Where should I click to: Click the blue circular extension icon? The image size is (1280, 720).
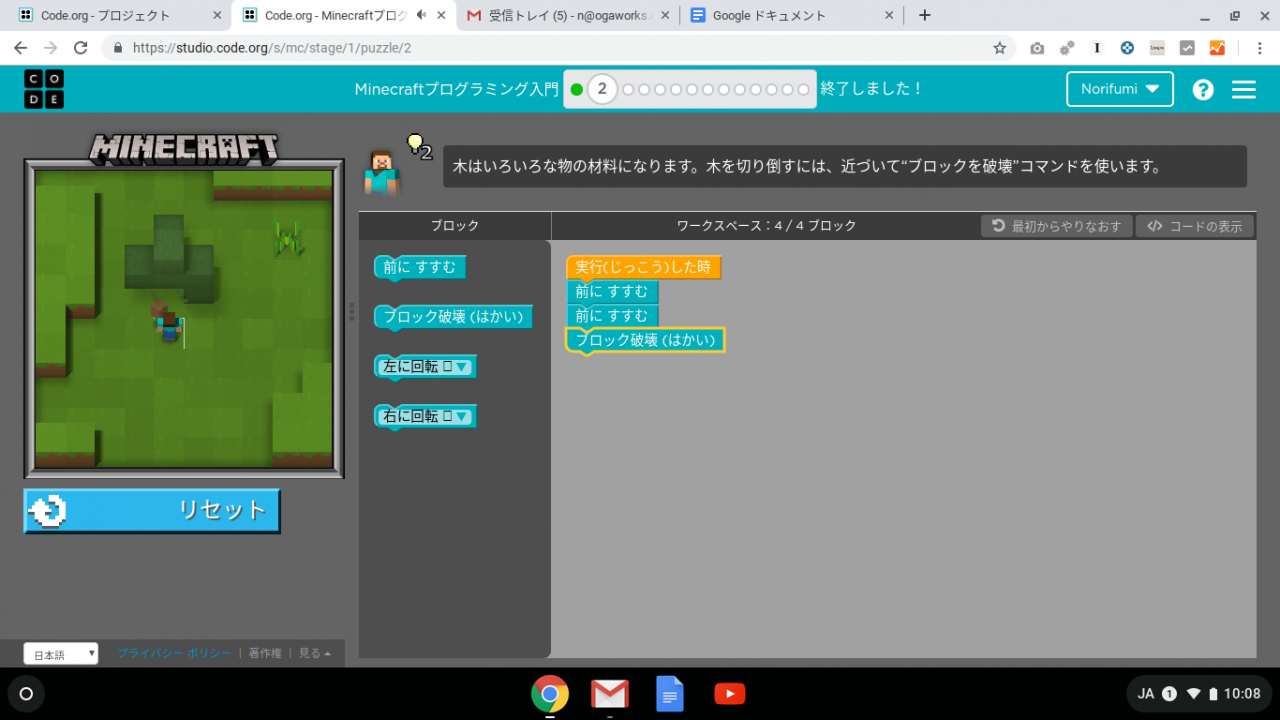(x=1127, y=48)
